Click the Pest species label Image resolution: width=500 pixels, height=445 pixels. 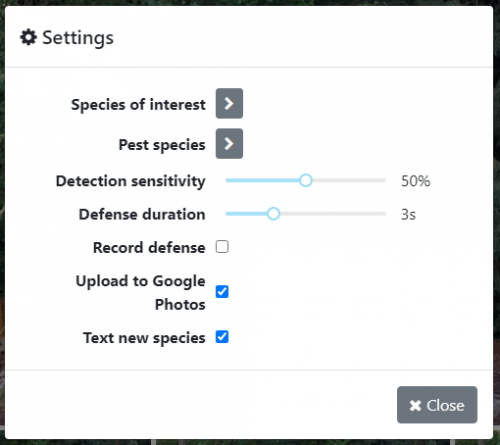click(x=162, y=145)
